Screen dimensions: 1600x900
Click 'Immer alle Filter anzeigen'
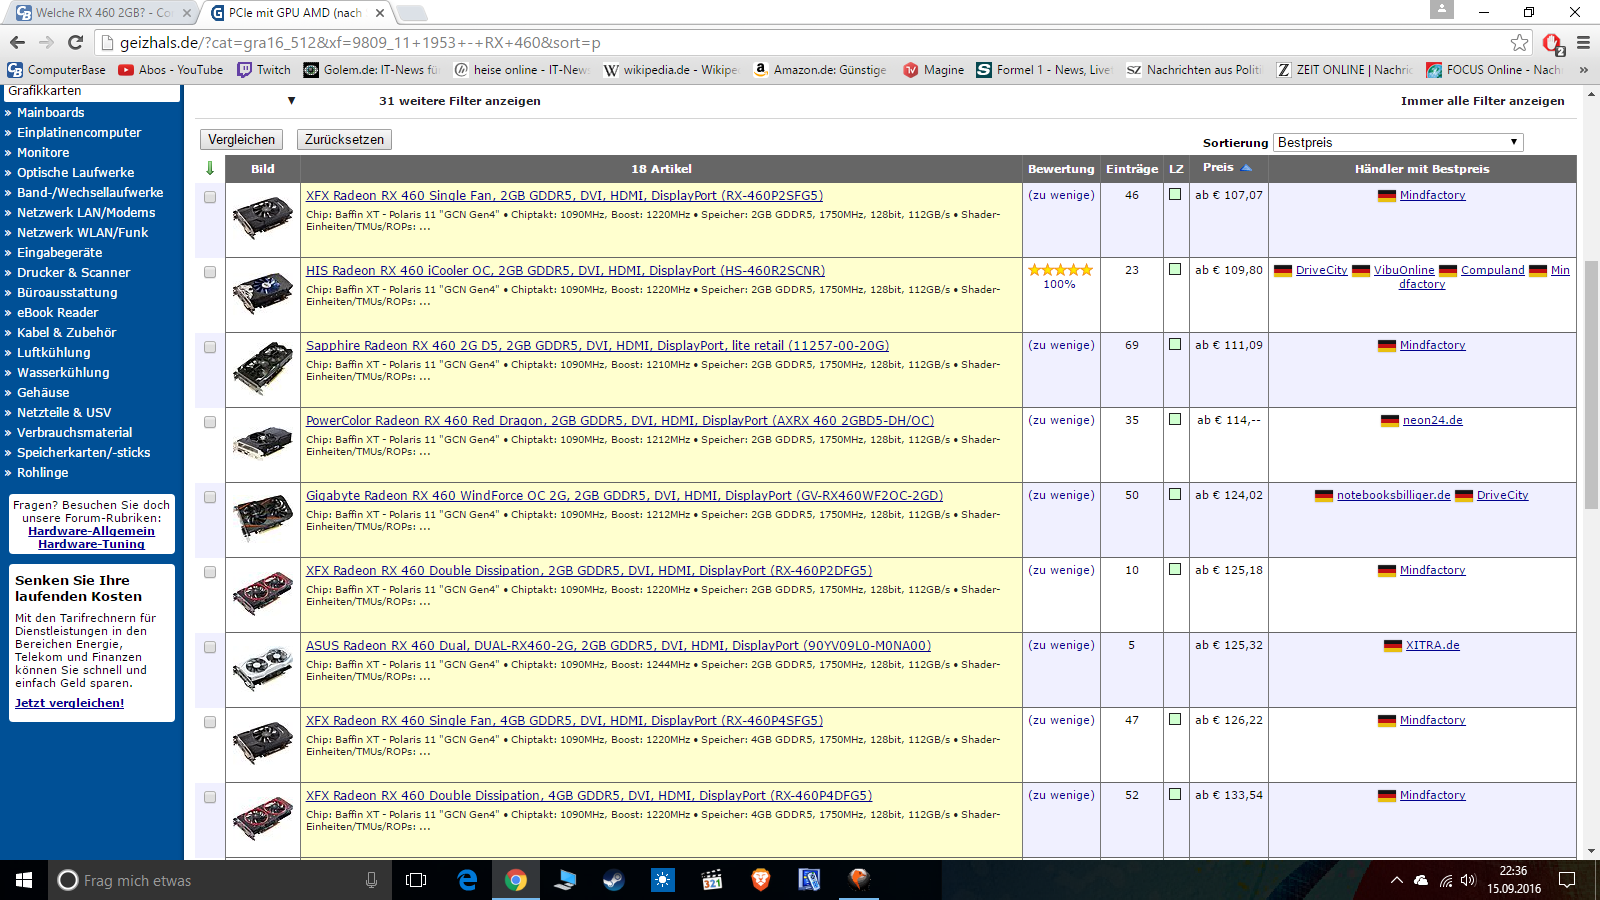point(1483,101)
